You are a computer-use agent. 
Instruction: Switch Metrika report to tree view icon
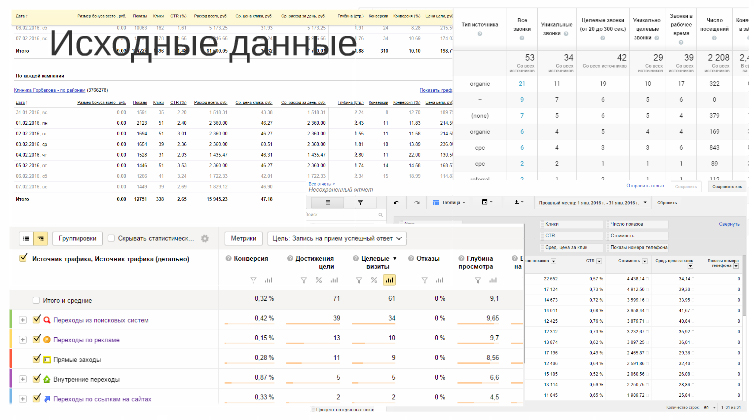40,239
